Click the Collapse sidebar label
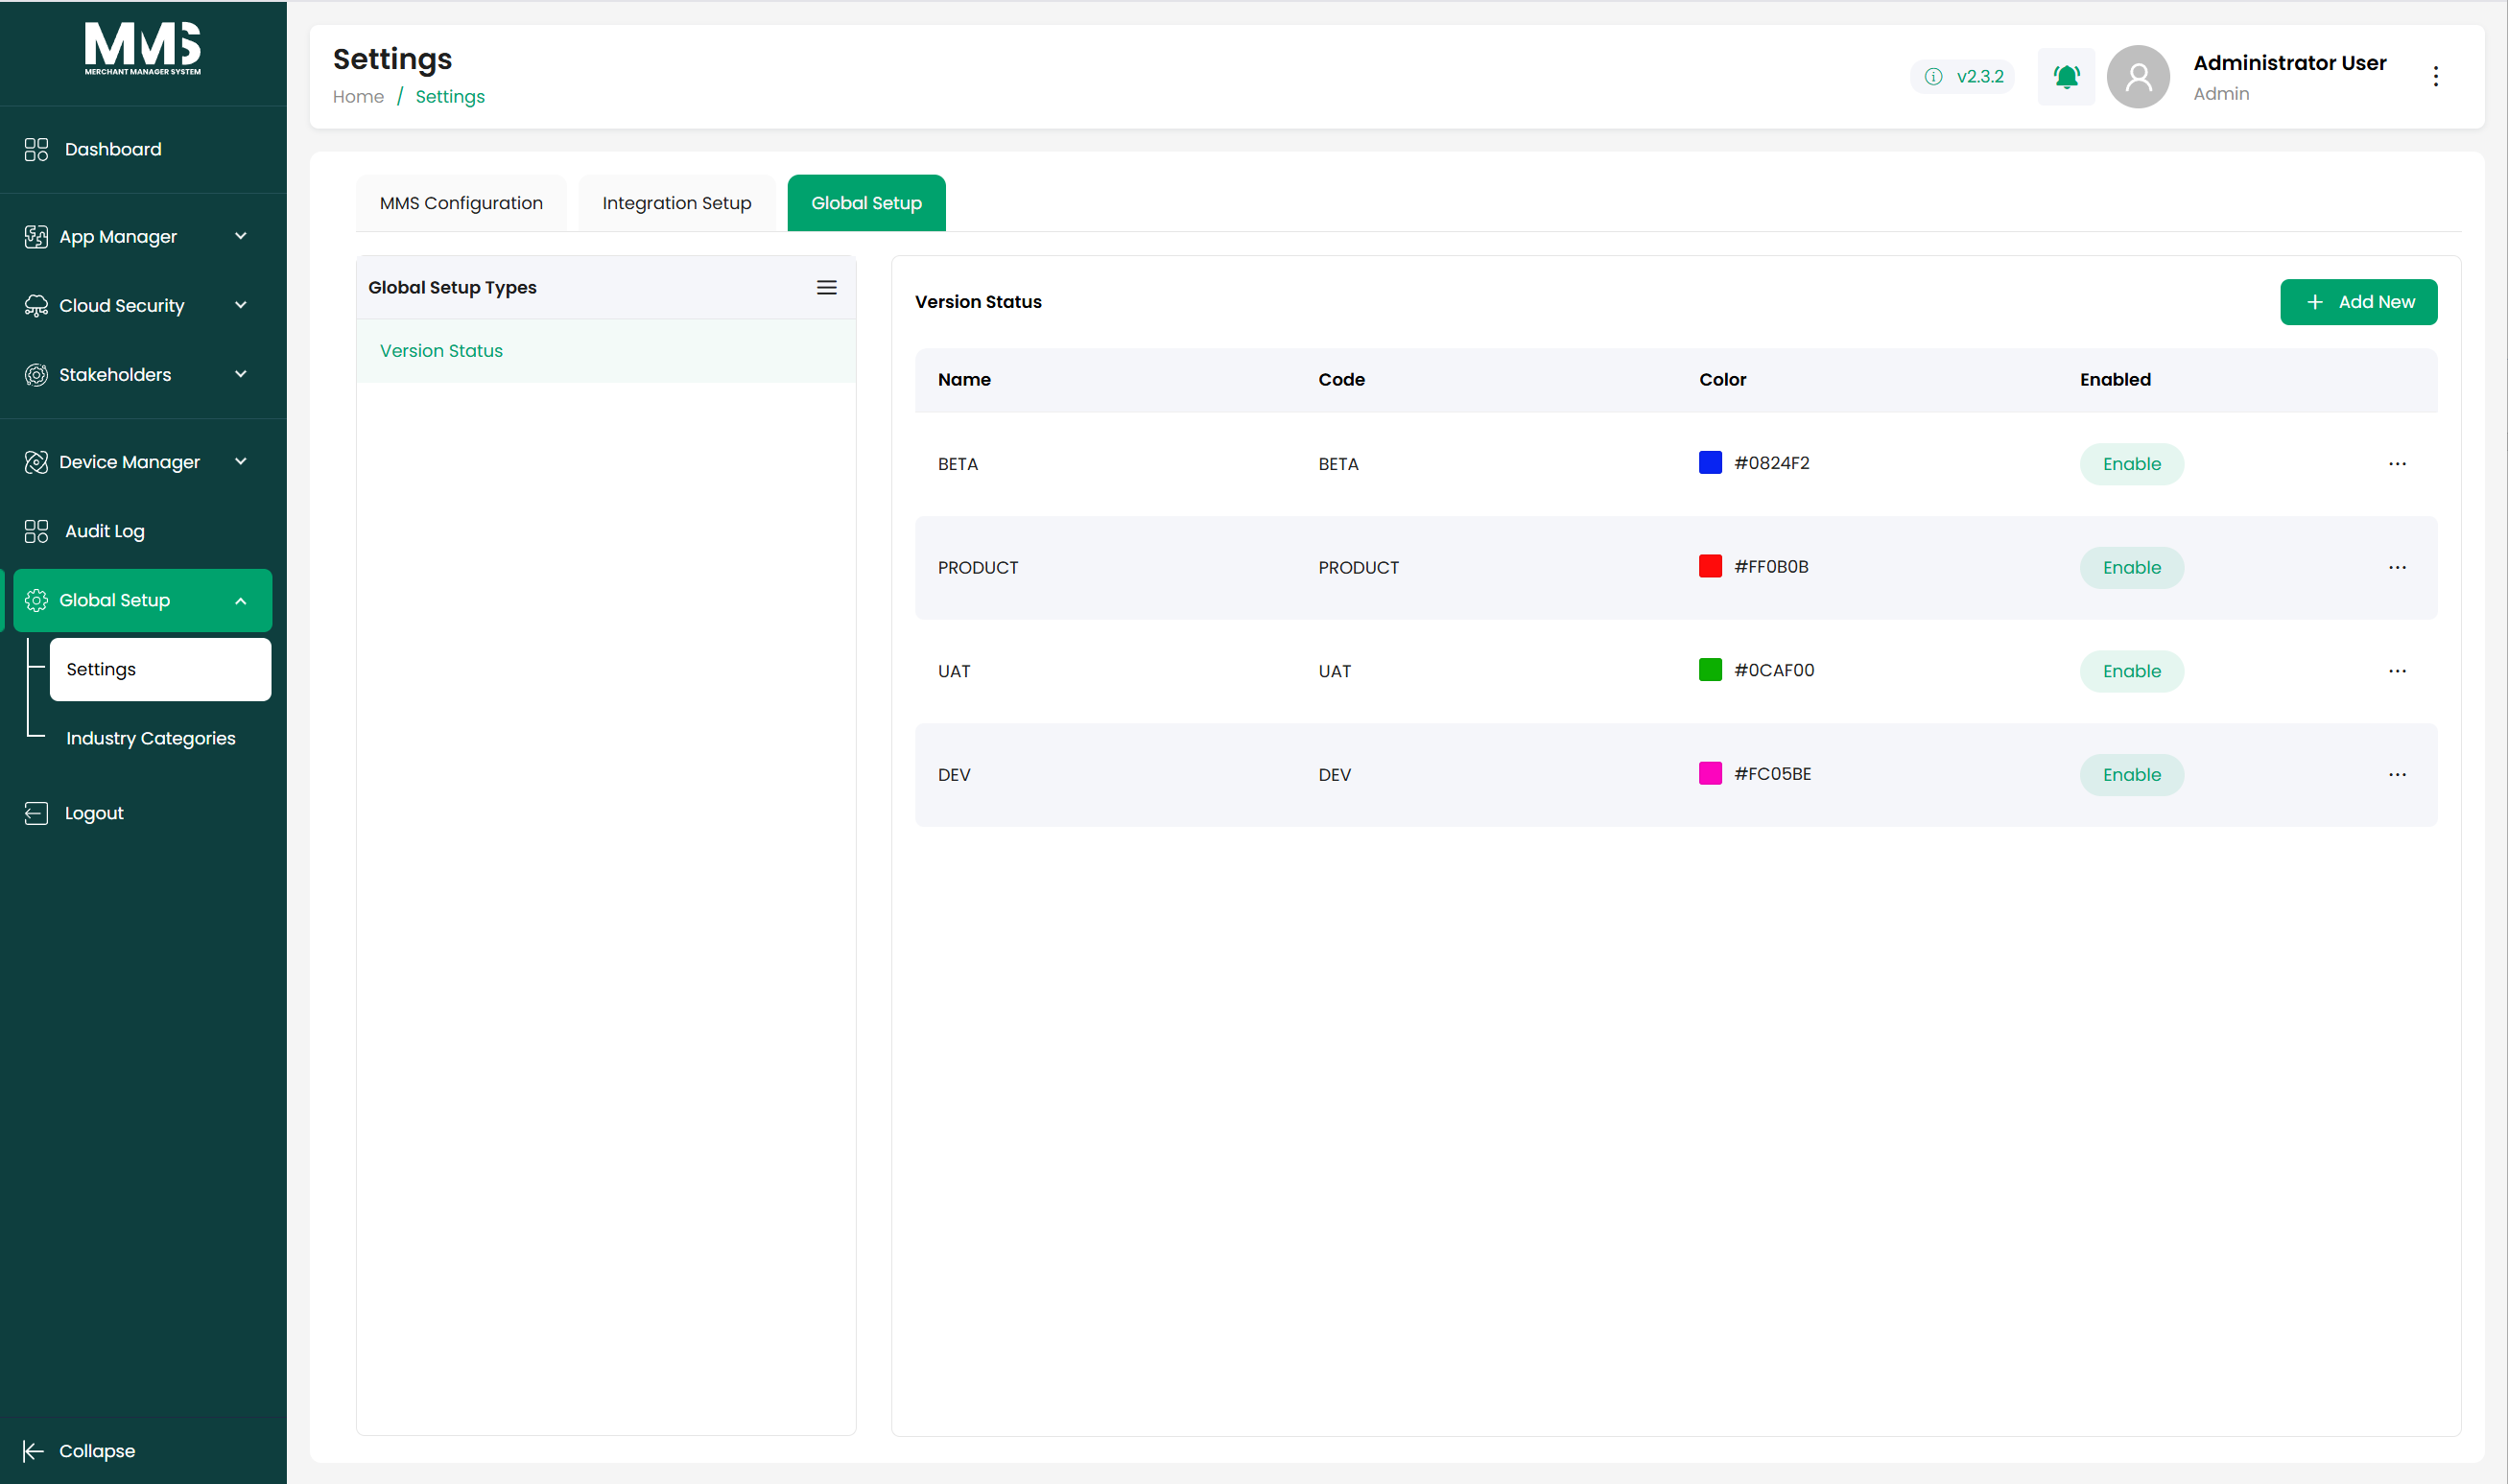 point(97,1451)
